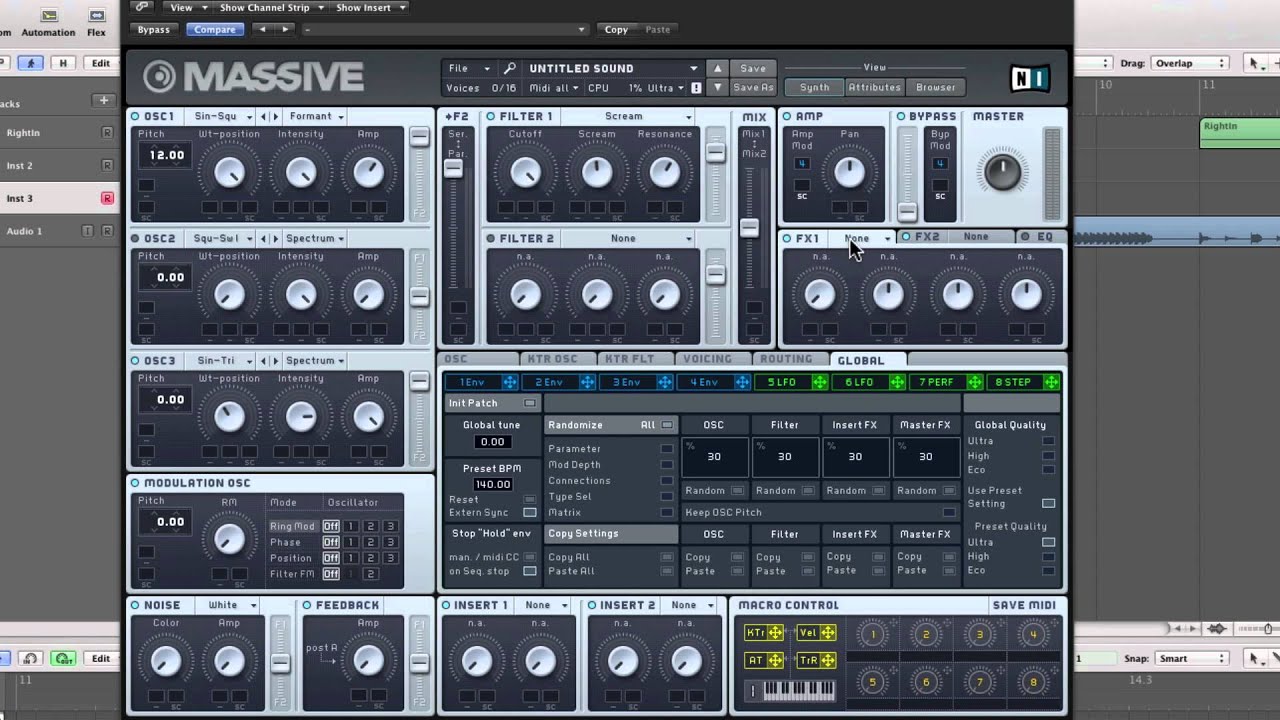The width and height of the screenshot is (1280, 720).
Task: Open the OSC2 Spectrum mode dropdown
Action: (x=315, y=239)
